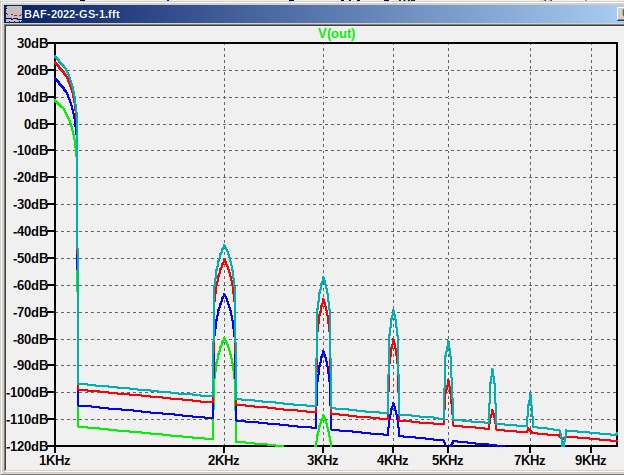This screenshot has width=624, height=475.
Task: Click the -80dB vertical axis label
Action: [31, 339]
